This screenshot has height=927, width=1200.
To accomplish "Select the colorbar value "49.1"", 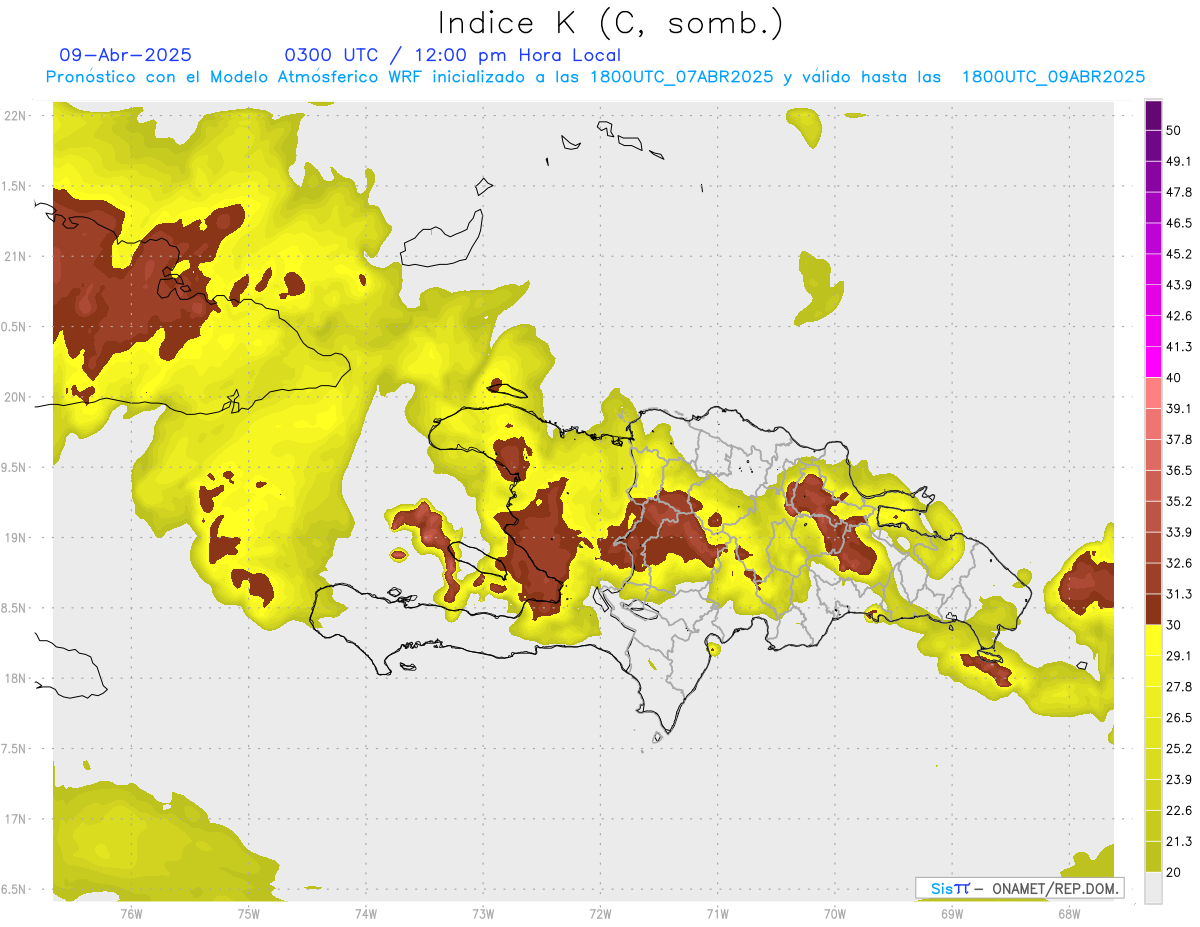I will pyautogui.click(x=1179, y=161).
